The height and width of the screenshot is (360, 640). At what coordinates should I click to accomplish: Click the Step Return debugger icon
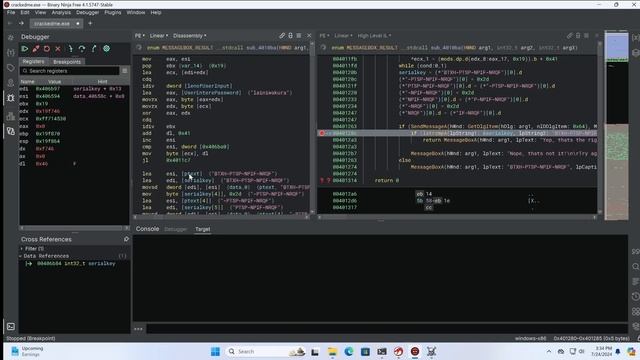[94, 49]
